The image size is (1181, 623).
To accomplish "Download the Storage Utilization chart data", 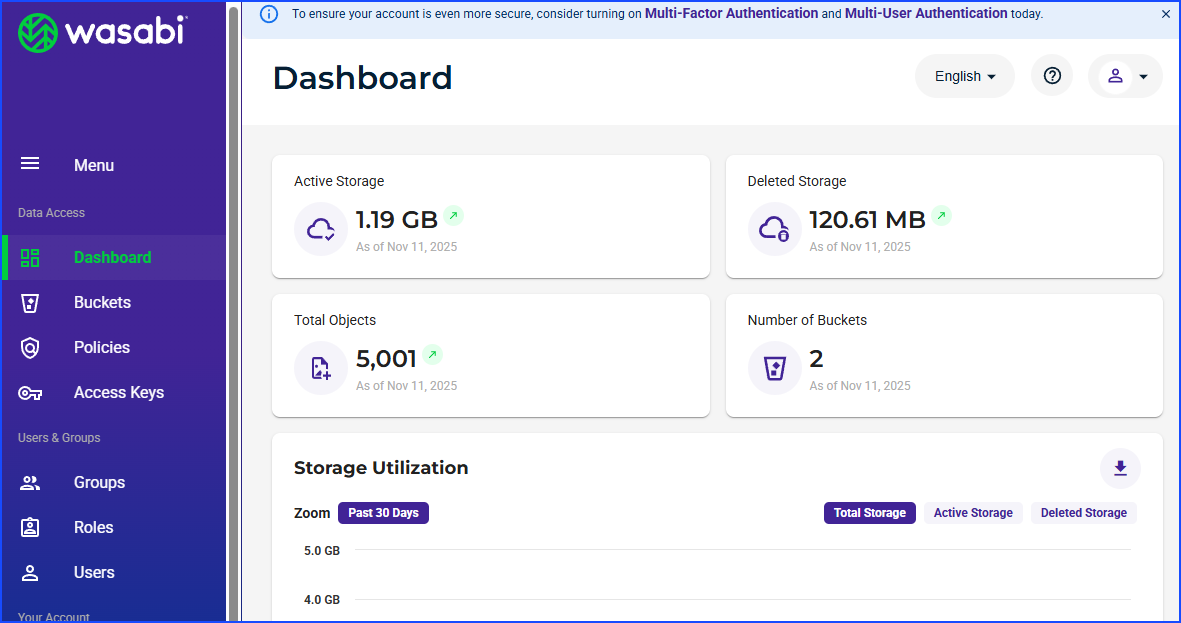I will pyautogui.click(x=1120, y=468).
